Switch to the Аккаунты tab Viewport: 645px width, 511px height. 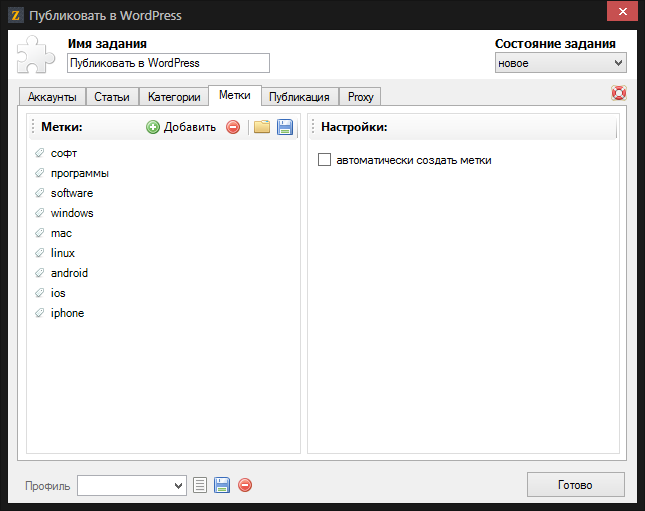pyautogui.click(x=52, y=97)
